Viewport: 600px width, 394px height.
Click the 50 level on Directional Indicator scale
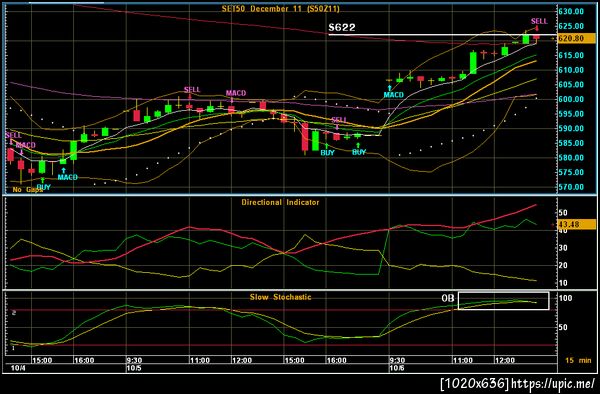(563, 213)
